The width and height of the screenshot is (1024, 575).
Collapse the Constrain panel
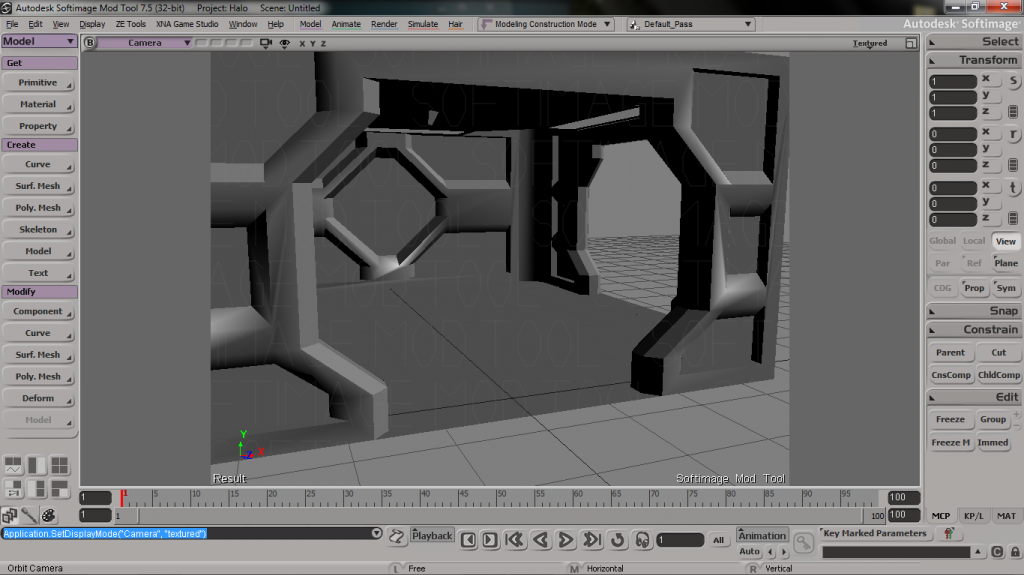click(974, 330)
